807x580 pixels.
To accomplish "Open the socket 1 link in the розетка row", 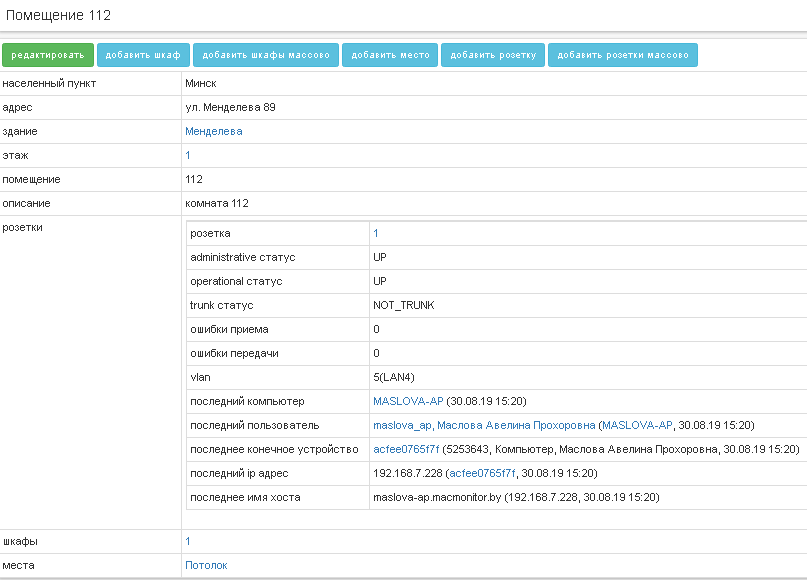I will 376,233.
